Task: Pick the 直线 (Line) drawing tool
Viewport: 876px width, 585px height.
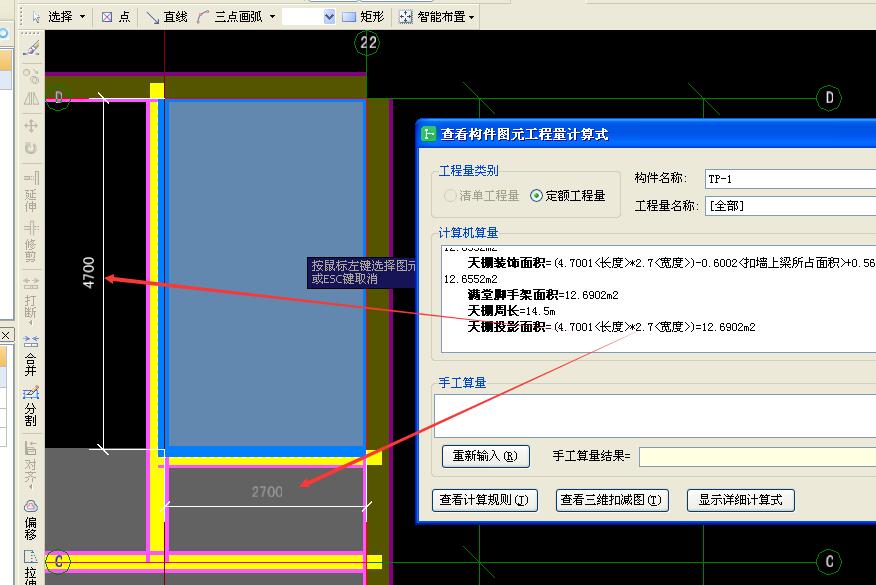Action: pos(166,17)
